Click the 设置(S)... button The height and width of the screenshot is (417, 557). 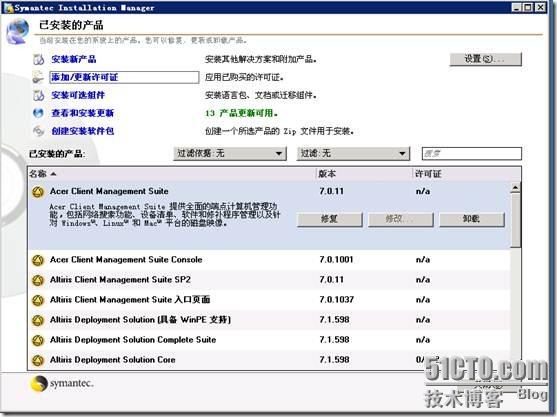click(x=486, y=59)
